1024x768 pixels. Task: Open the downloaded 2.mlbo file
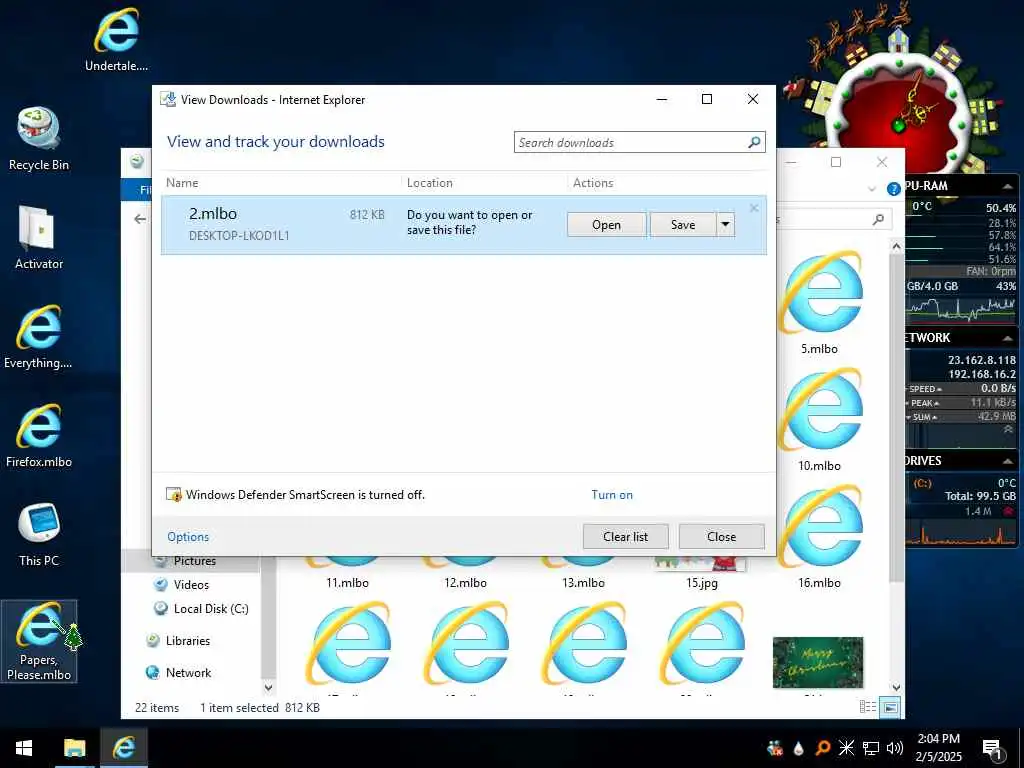607,225
